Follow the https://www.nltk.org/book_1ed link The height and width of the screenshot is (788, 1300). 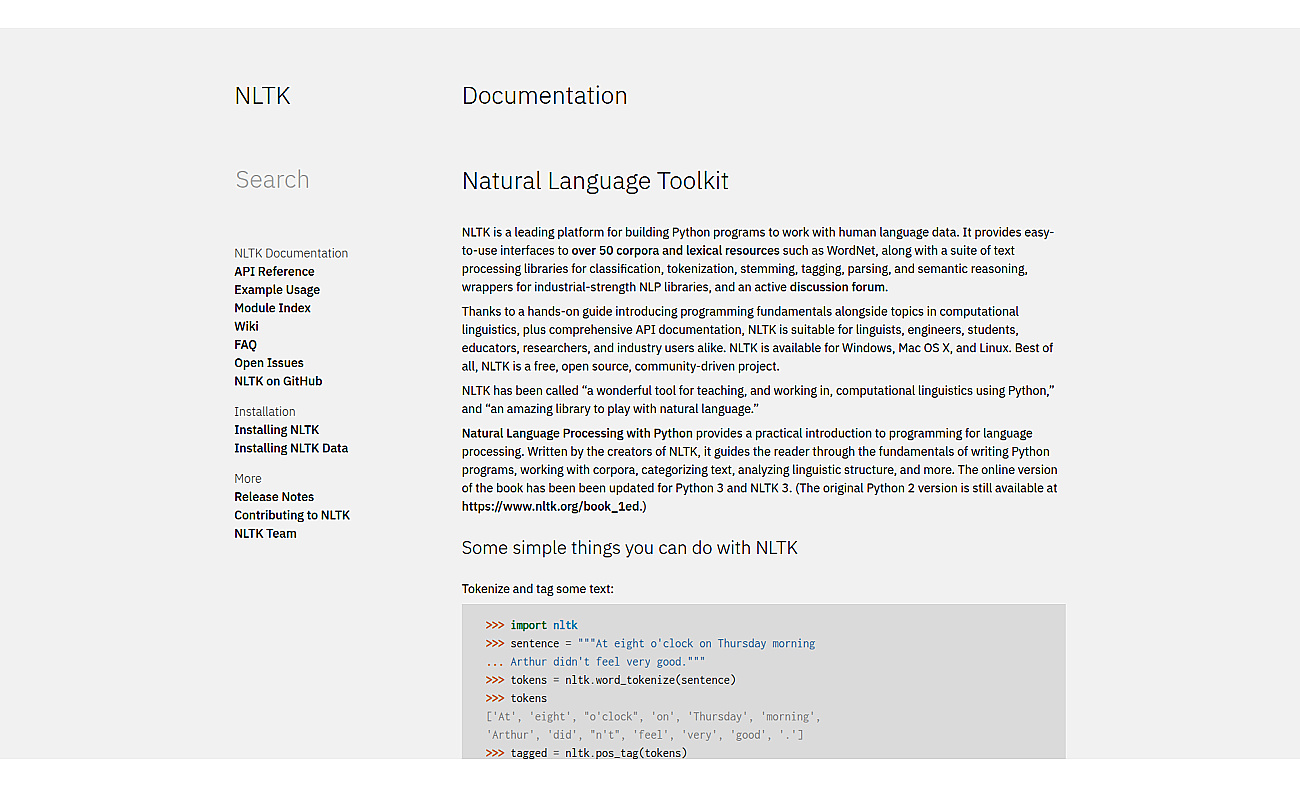(x=552, y=506)
